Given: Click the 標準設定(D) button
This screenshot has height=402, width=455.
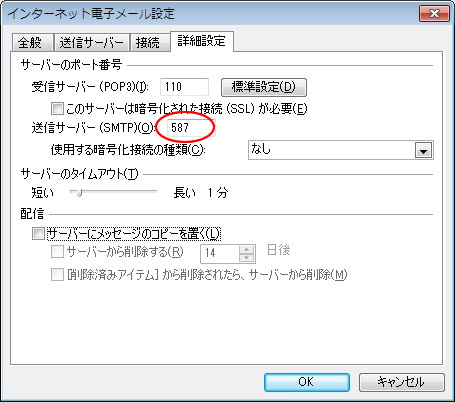Looking at the screenshot, I should [264, 87].
